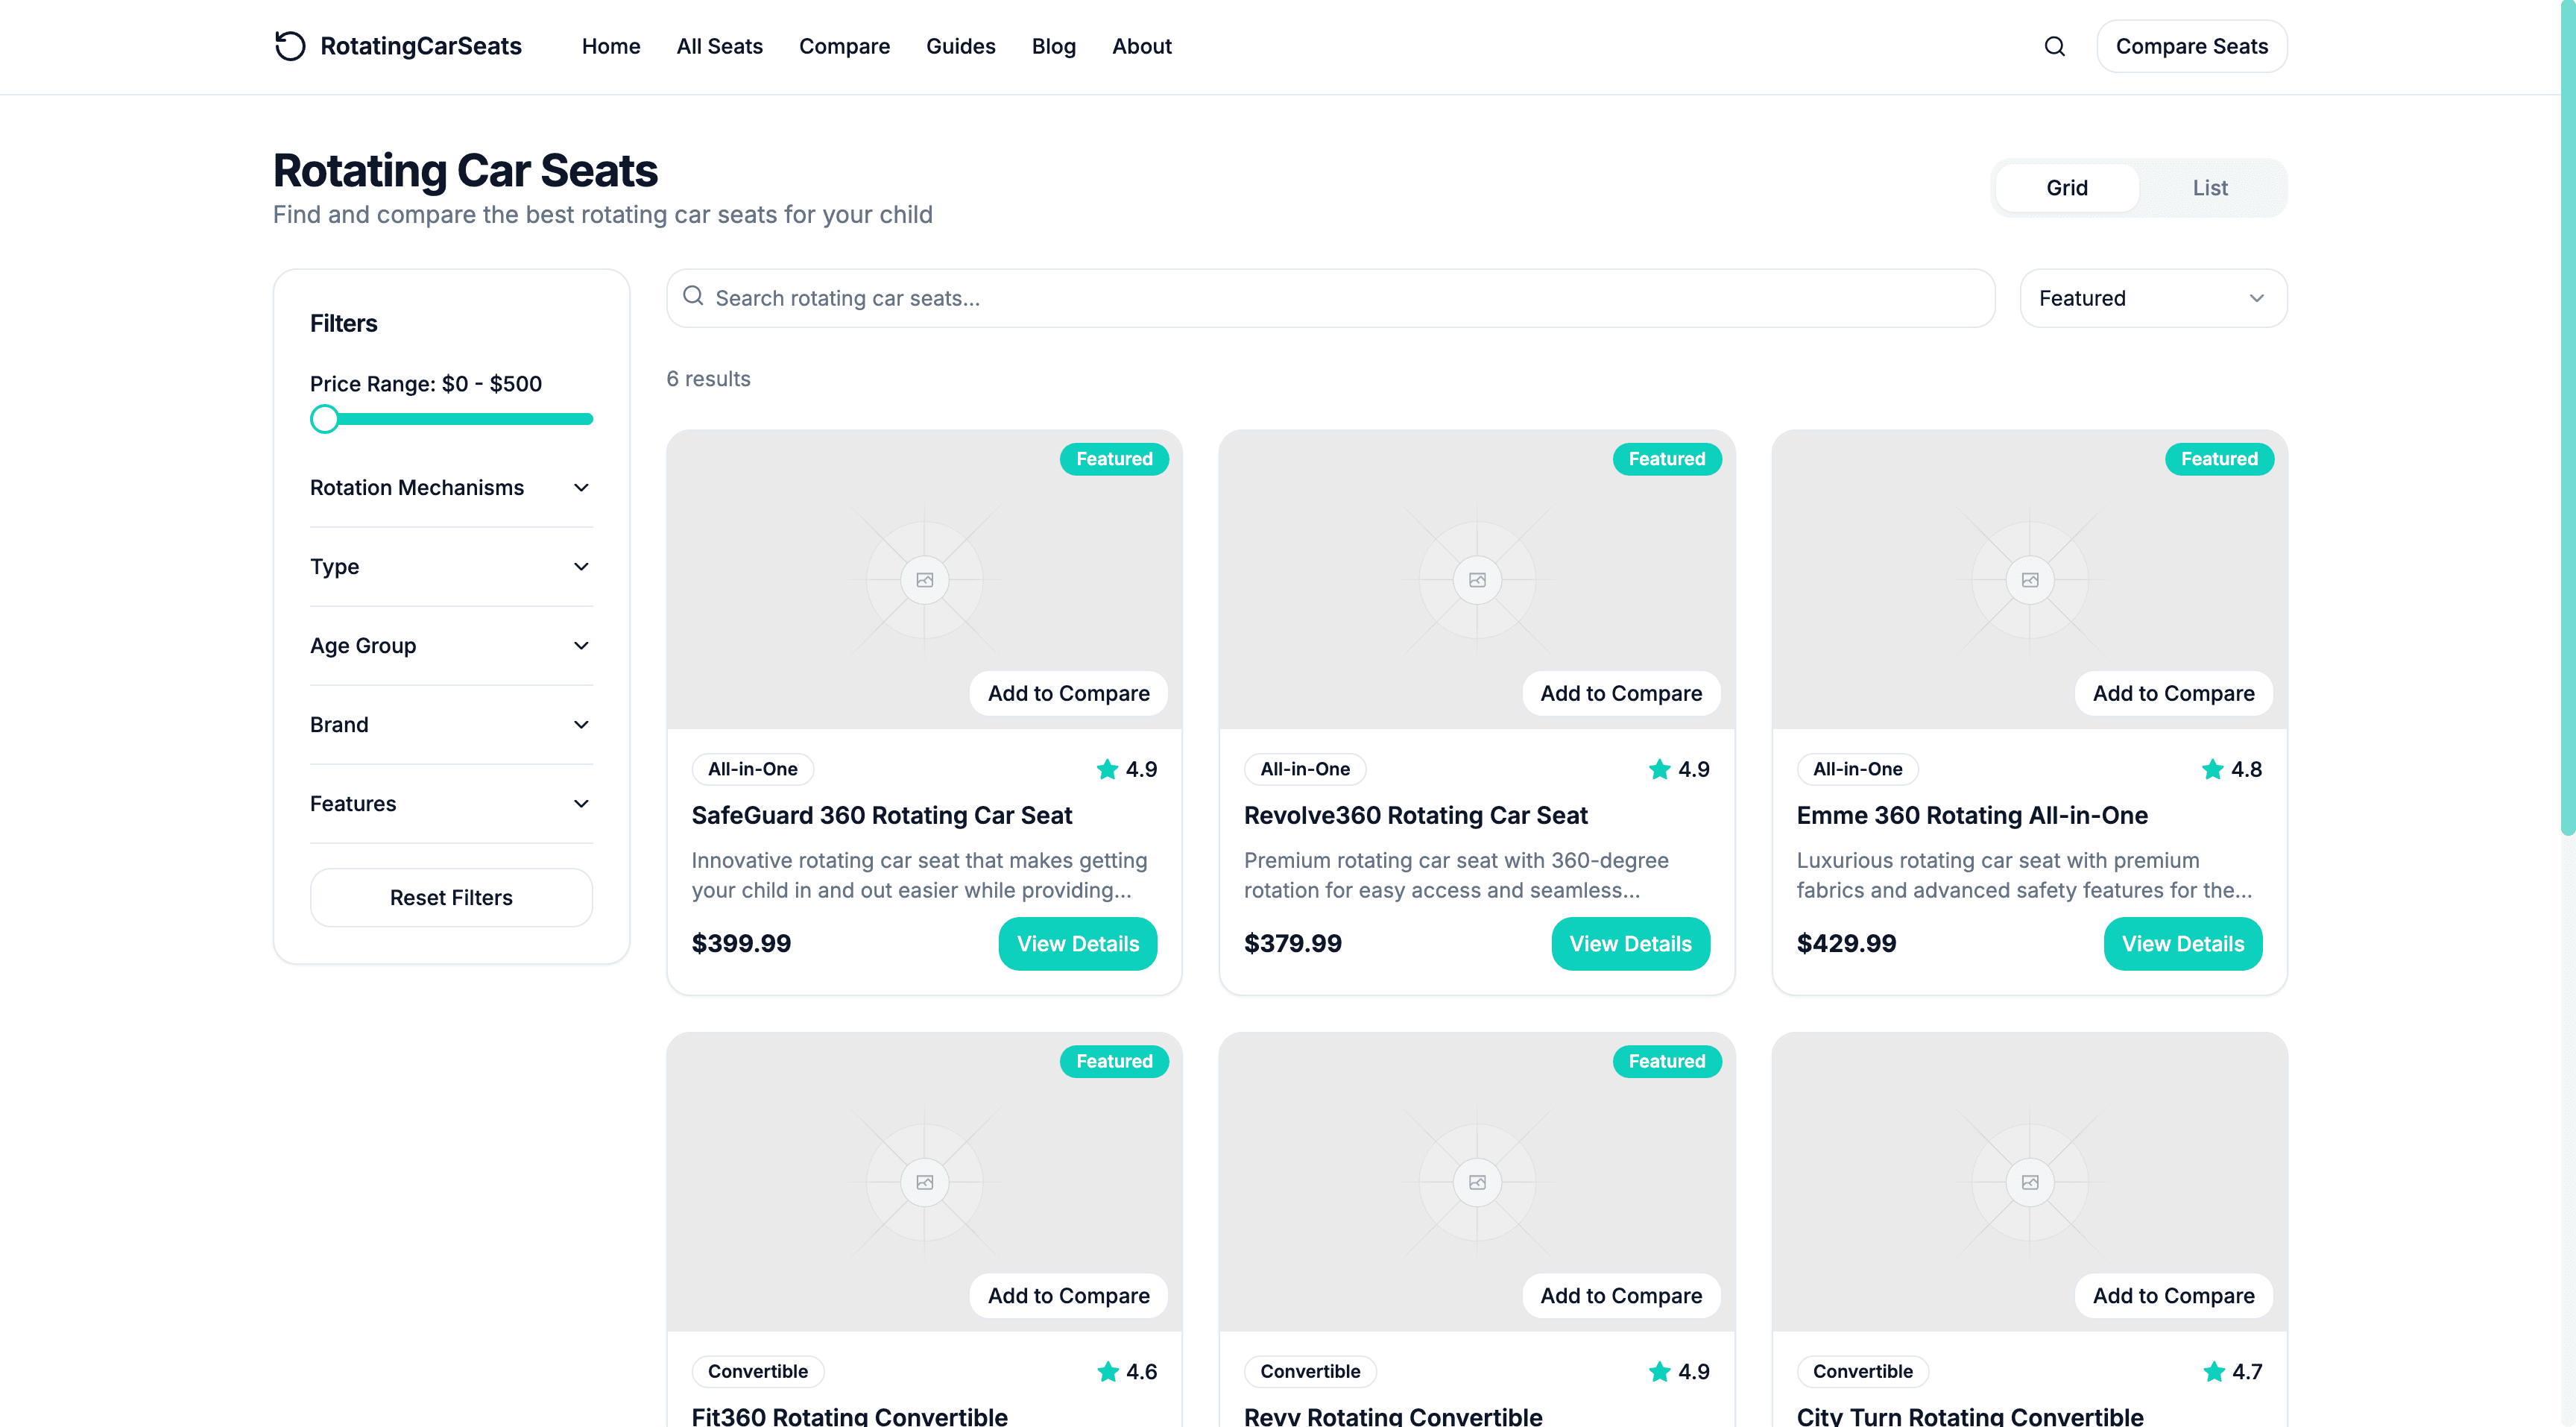
Task: Click image placeholder icon on City Turn card
Action: pos(2029,1182)
